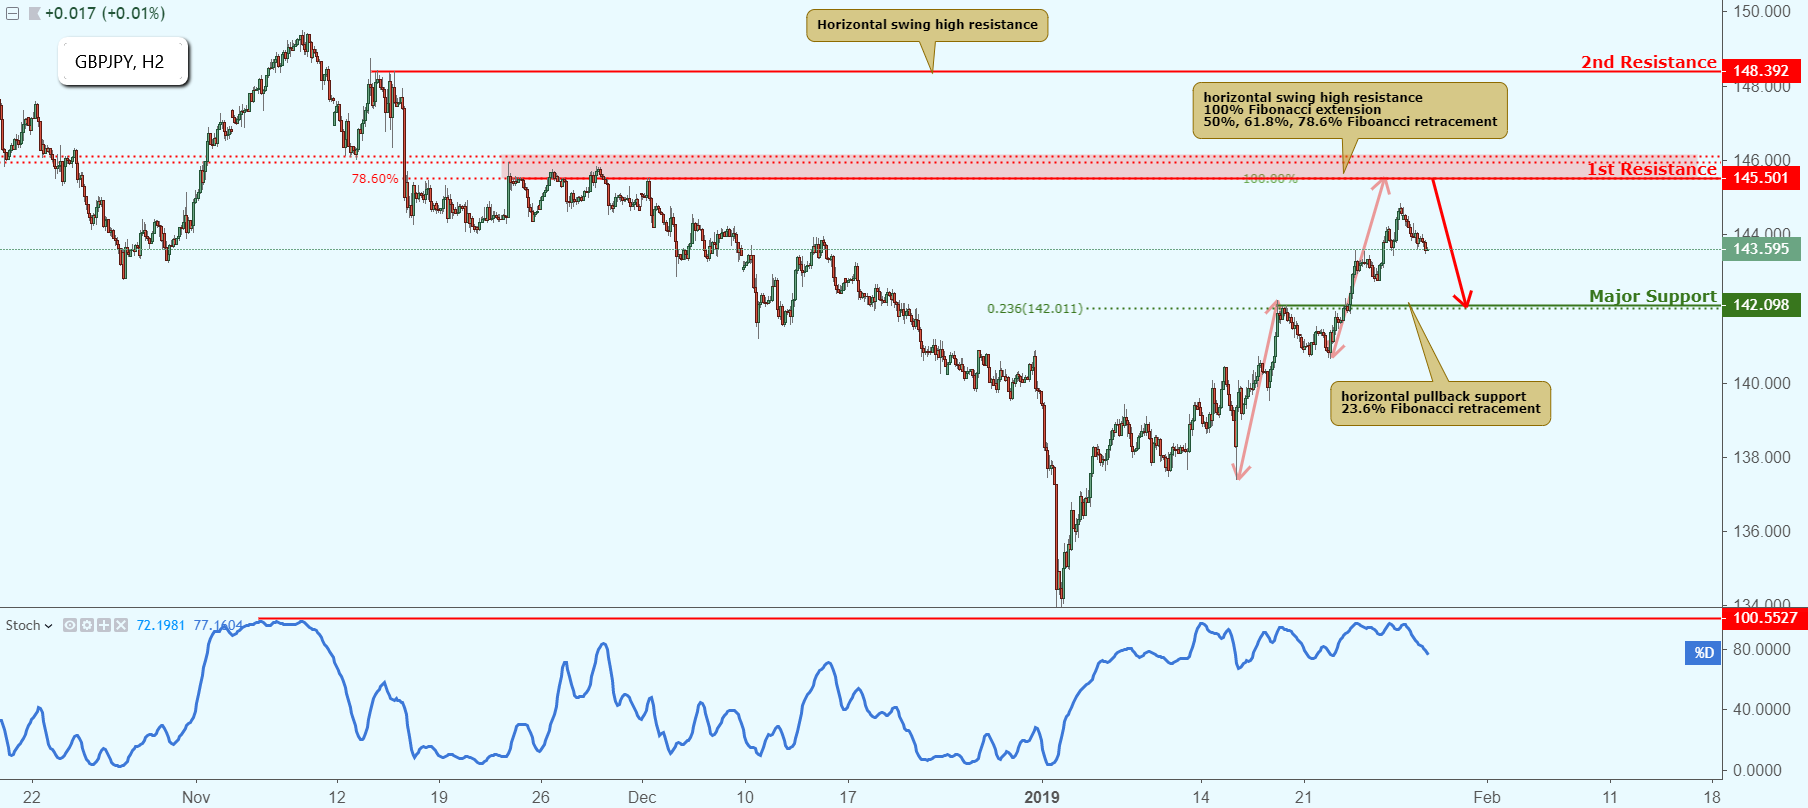The width and height of the screenshot is (1808, 808).
Task: Click the Feb label on time axis
Action: pos(1487,797)
